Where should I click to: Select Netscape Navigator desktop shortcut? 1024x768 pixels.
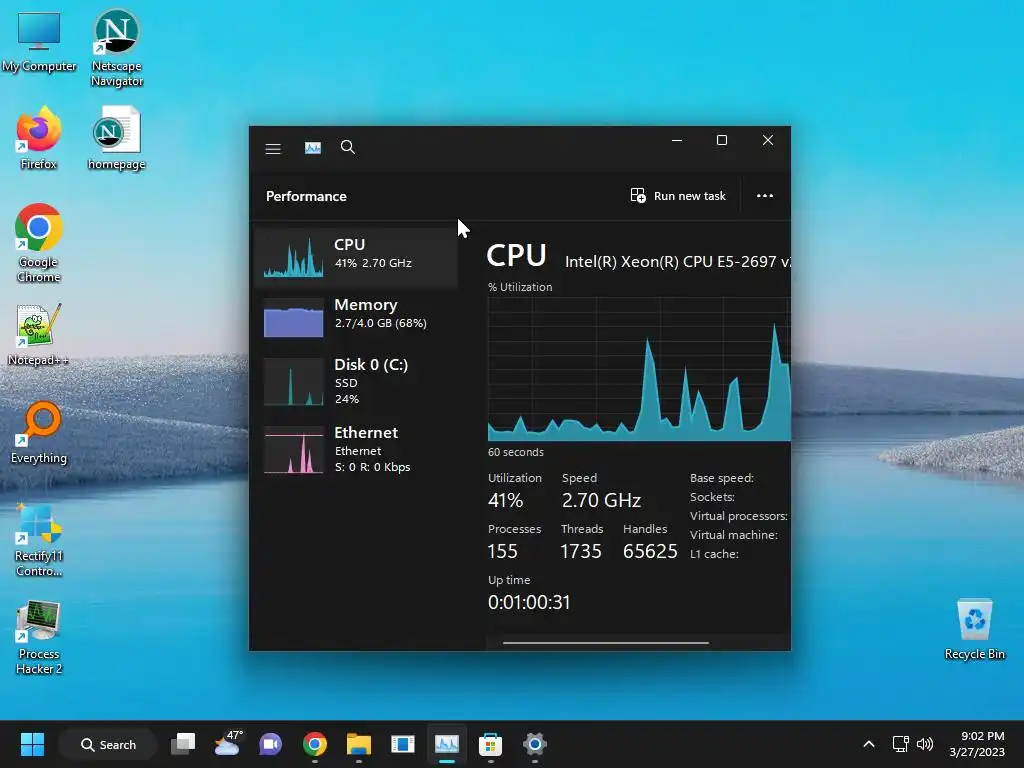(116, 48)
